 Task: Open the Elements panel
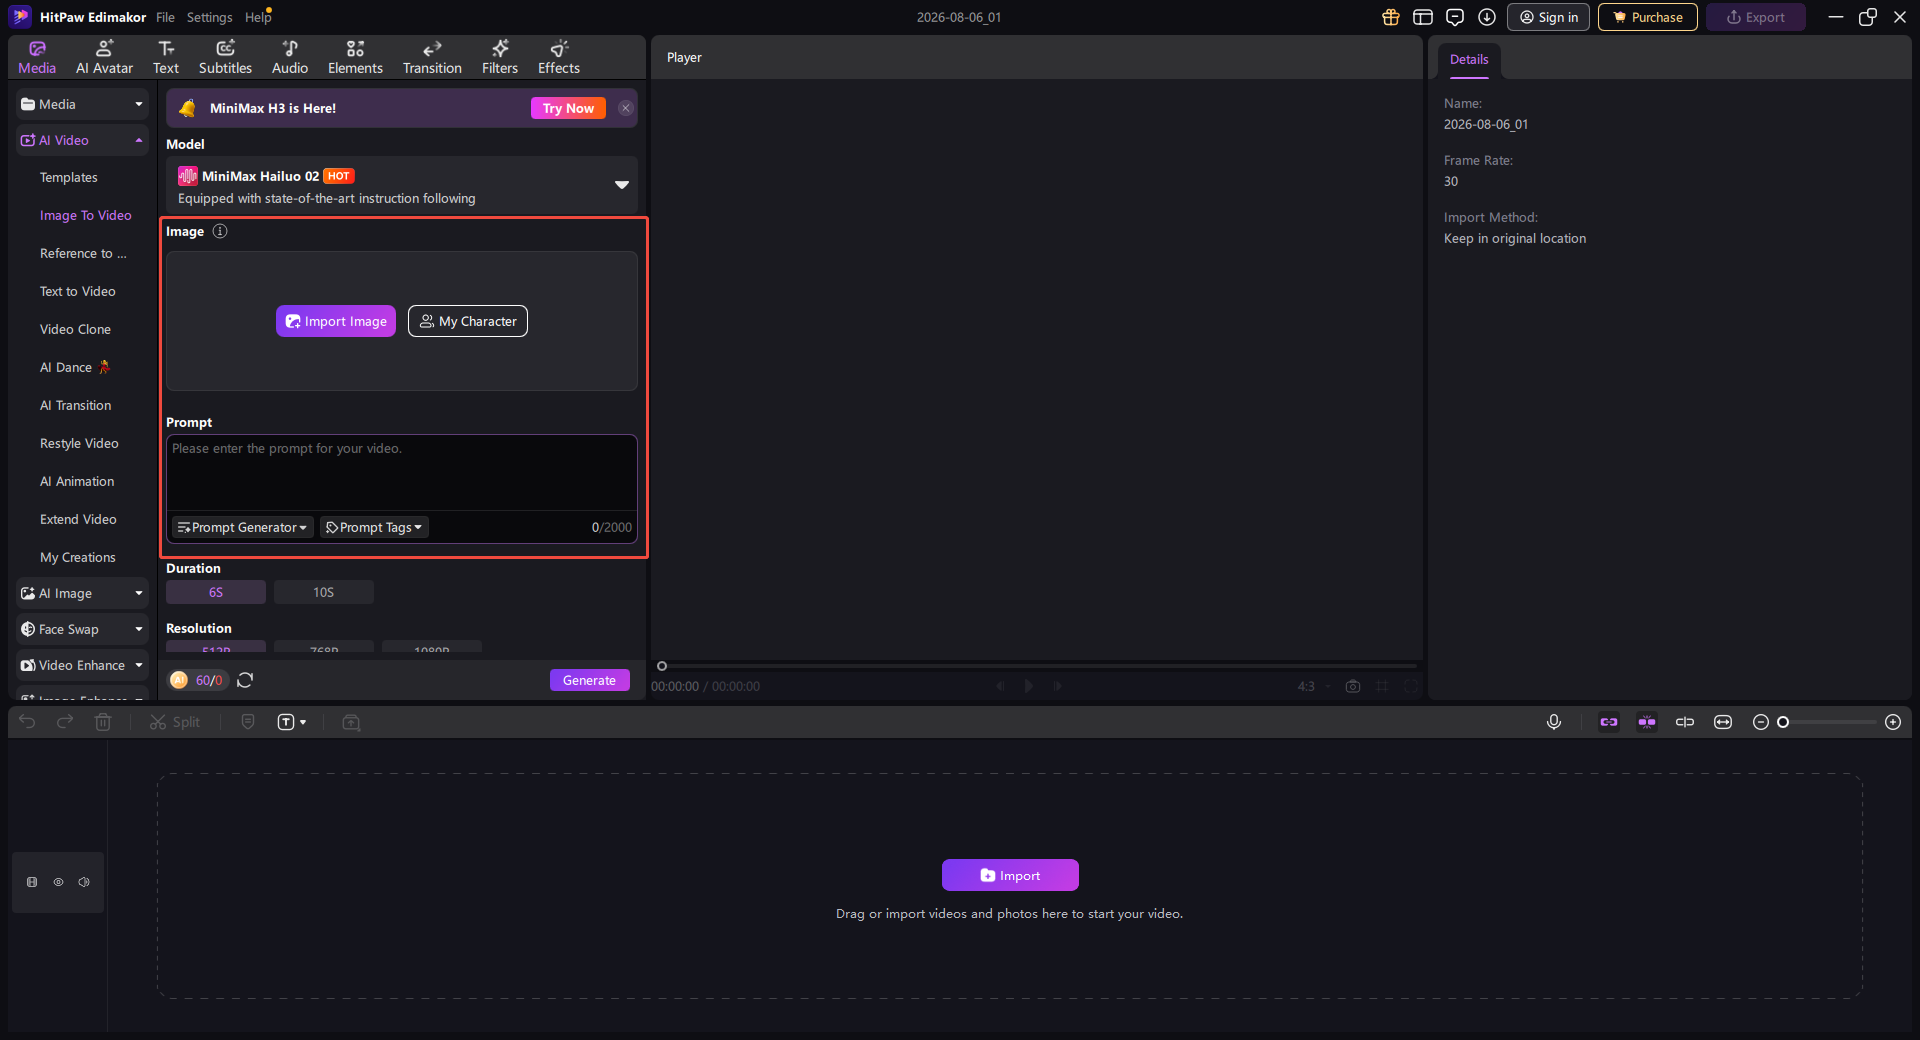point(355,57)
